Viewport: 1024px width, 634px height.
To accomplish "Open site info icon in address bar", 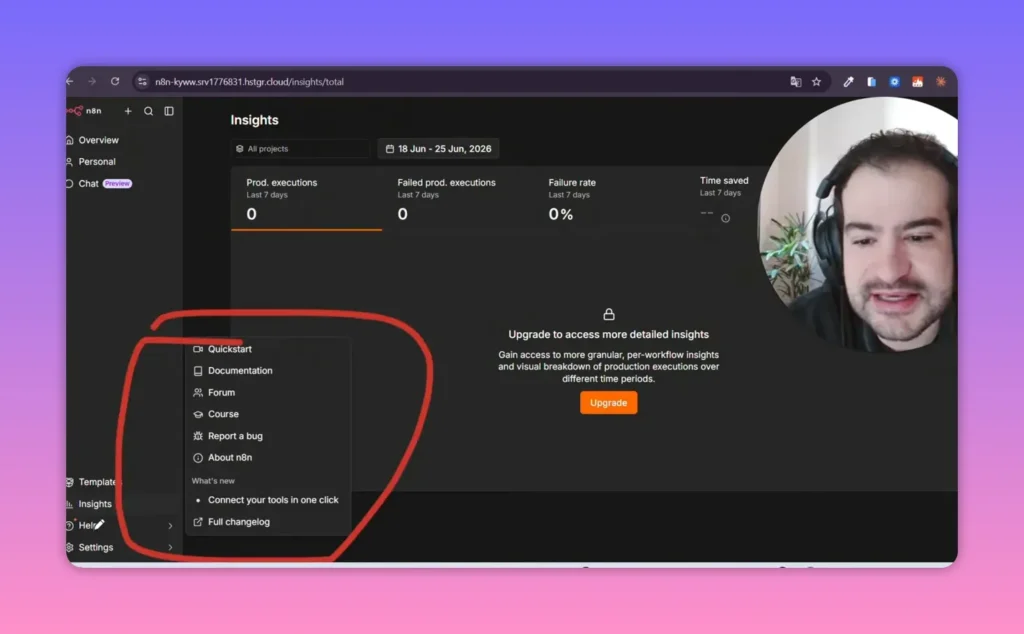I will (x=142, y=82).
